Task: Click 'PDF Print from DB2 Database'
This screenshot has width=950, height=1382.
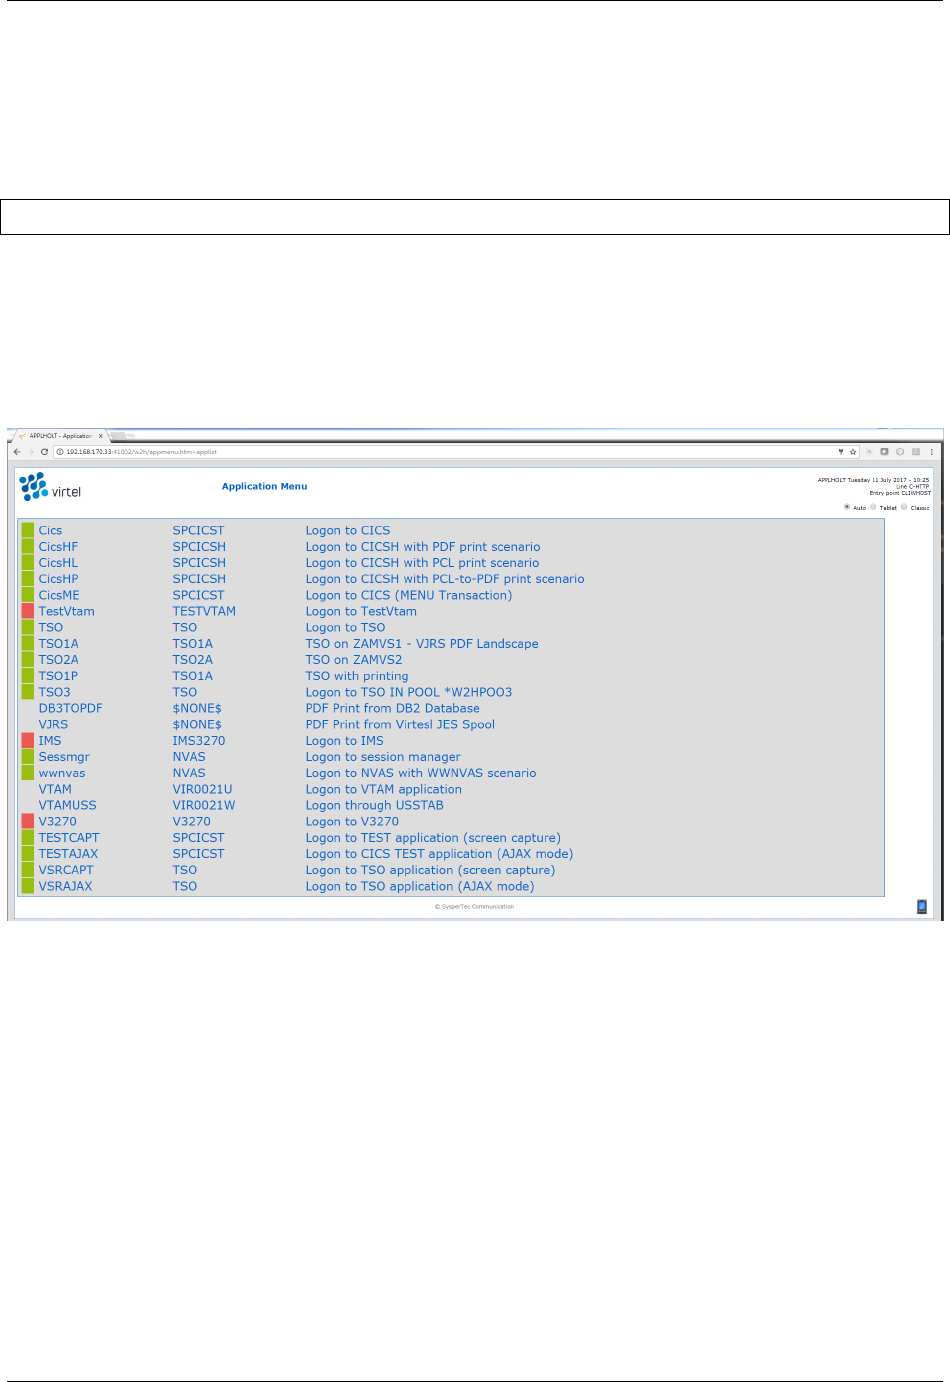Action: pos(392,708)
